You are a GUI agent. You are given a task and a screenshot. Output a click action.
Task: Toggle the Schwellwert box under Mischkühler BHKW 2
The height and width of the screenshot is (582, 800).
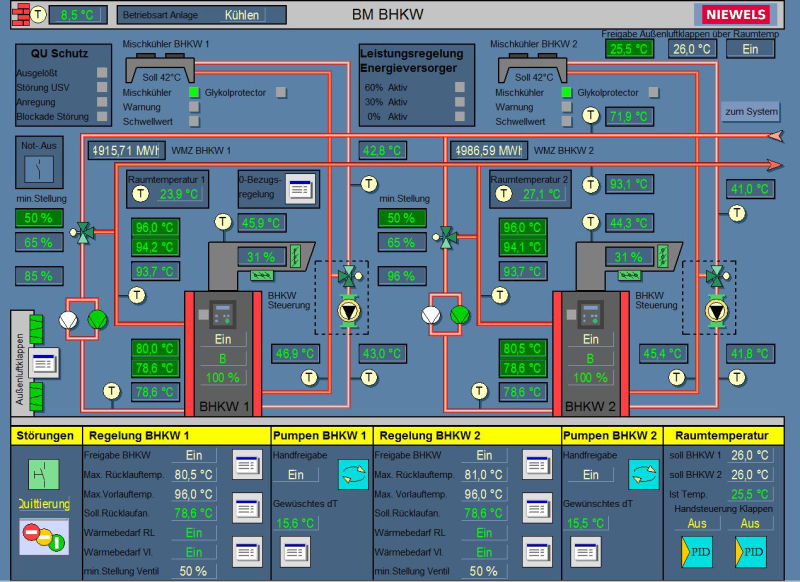click(566, 121)
